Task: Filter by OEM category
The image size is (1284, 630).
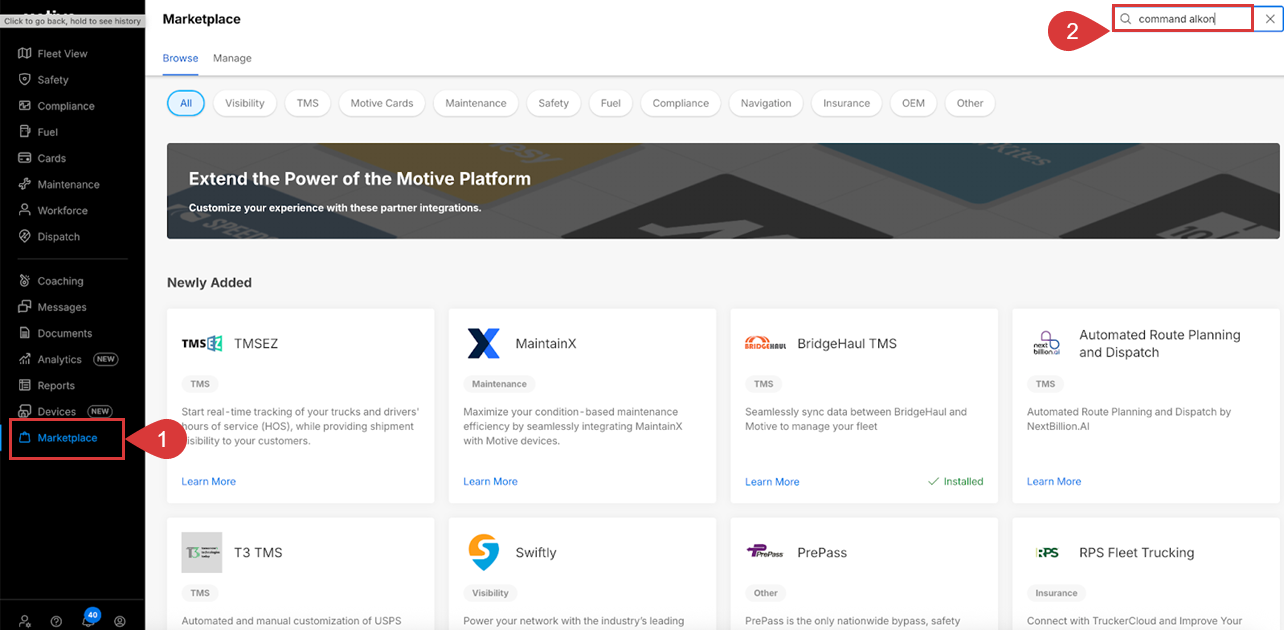Action: (913, 103)
